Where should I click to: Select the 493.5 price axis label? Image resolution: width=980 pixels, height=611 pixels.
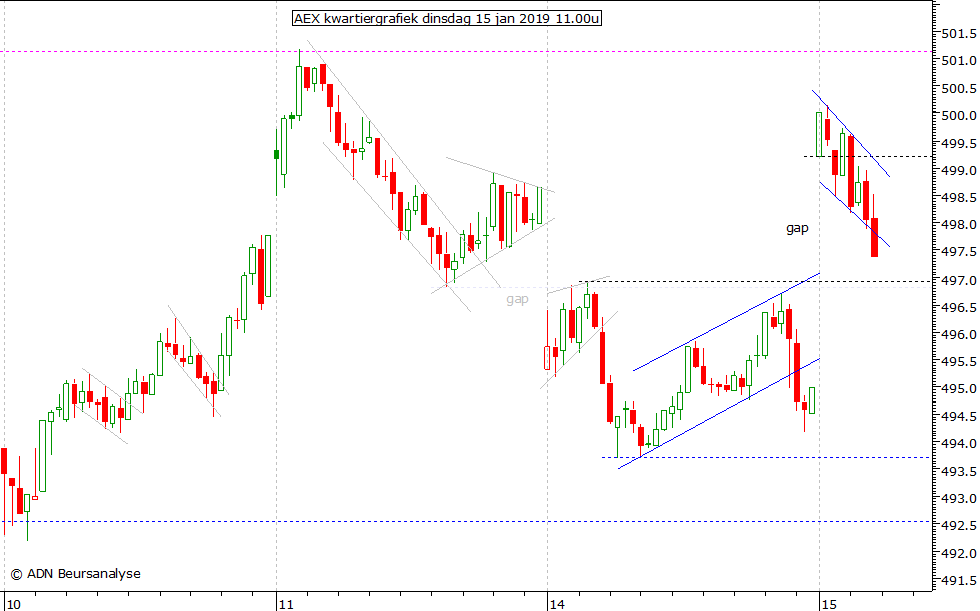click(959, 471)
